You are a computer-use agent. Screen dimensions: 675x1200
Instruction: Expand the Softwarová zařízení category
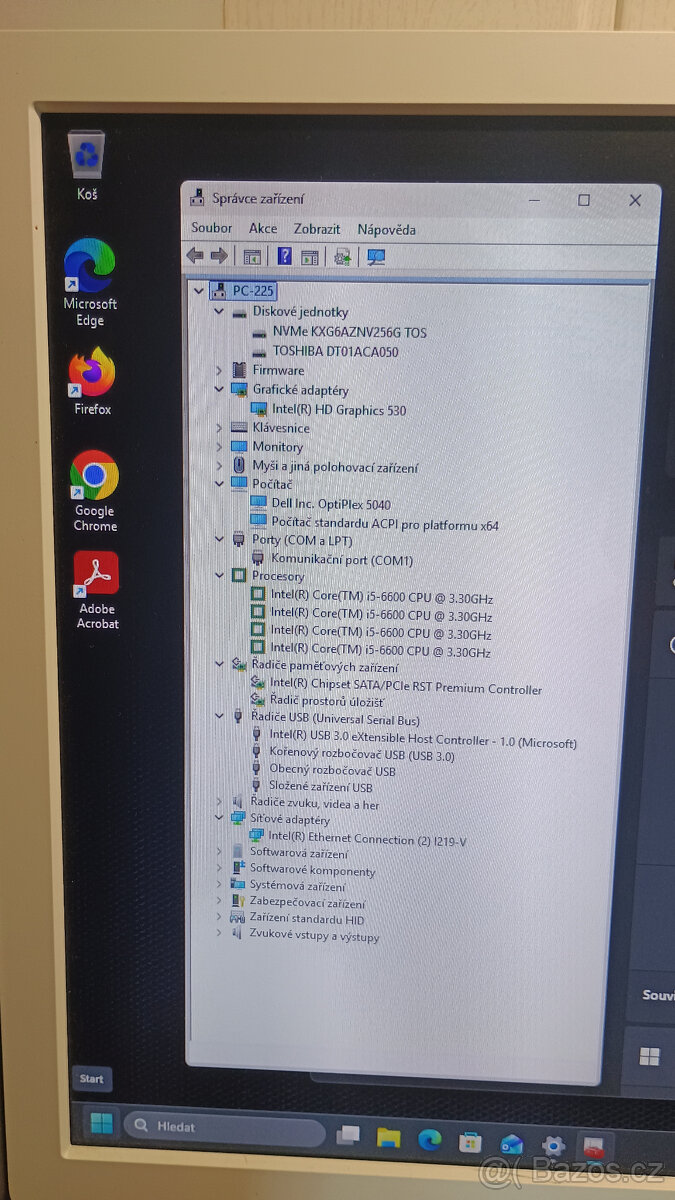coord(220,852)
